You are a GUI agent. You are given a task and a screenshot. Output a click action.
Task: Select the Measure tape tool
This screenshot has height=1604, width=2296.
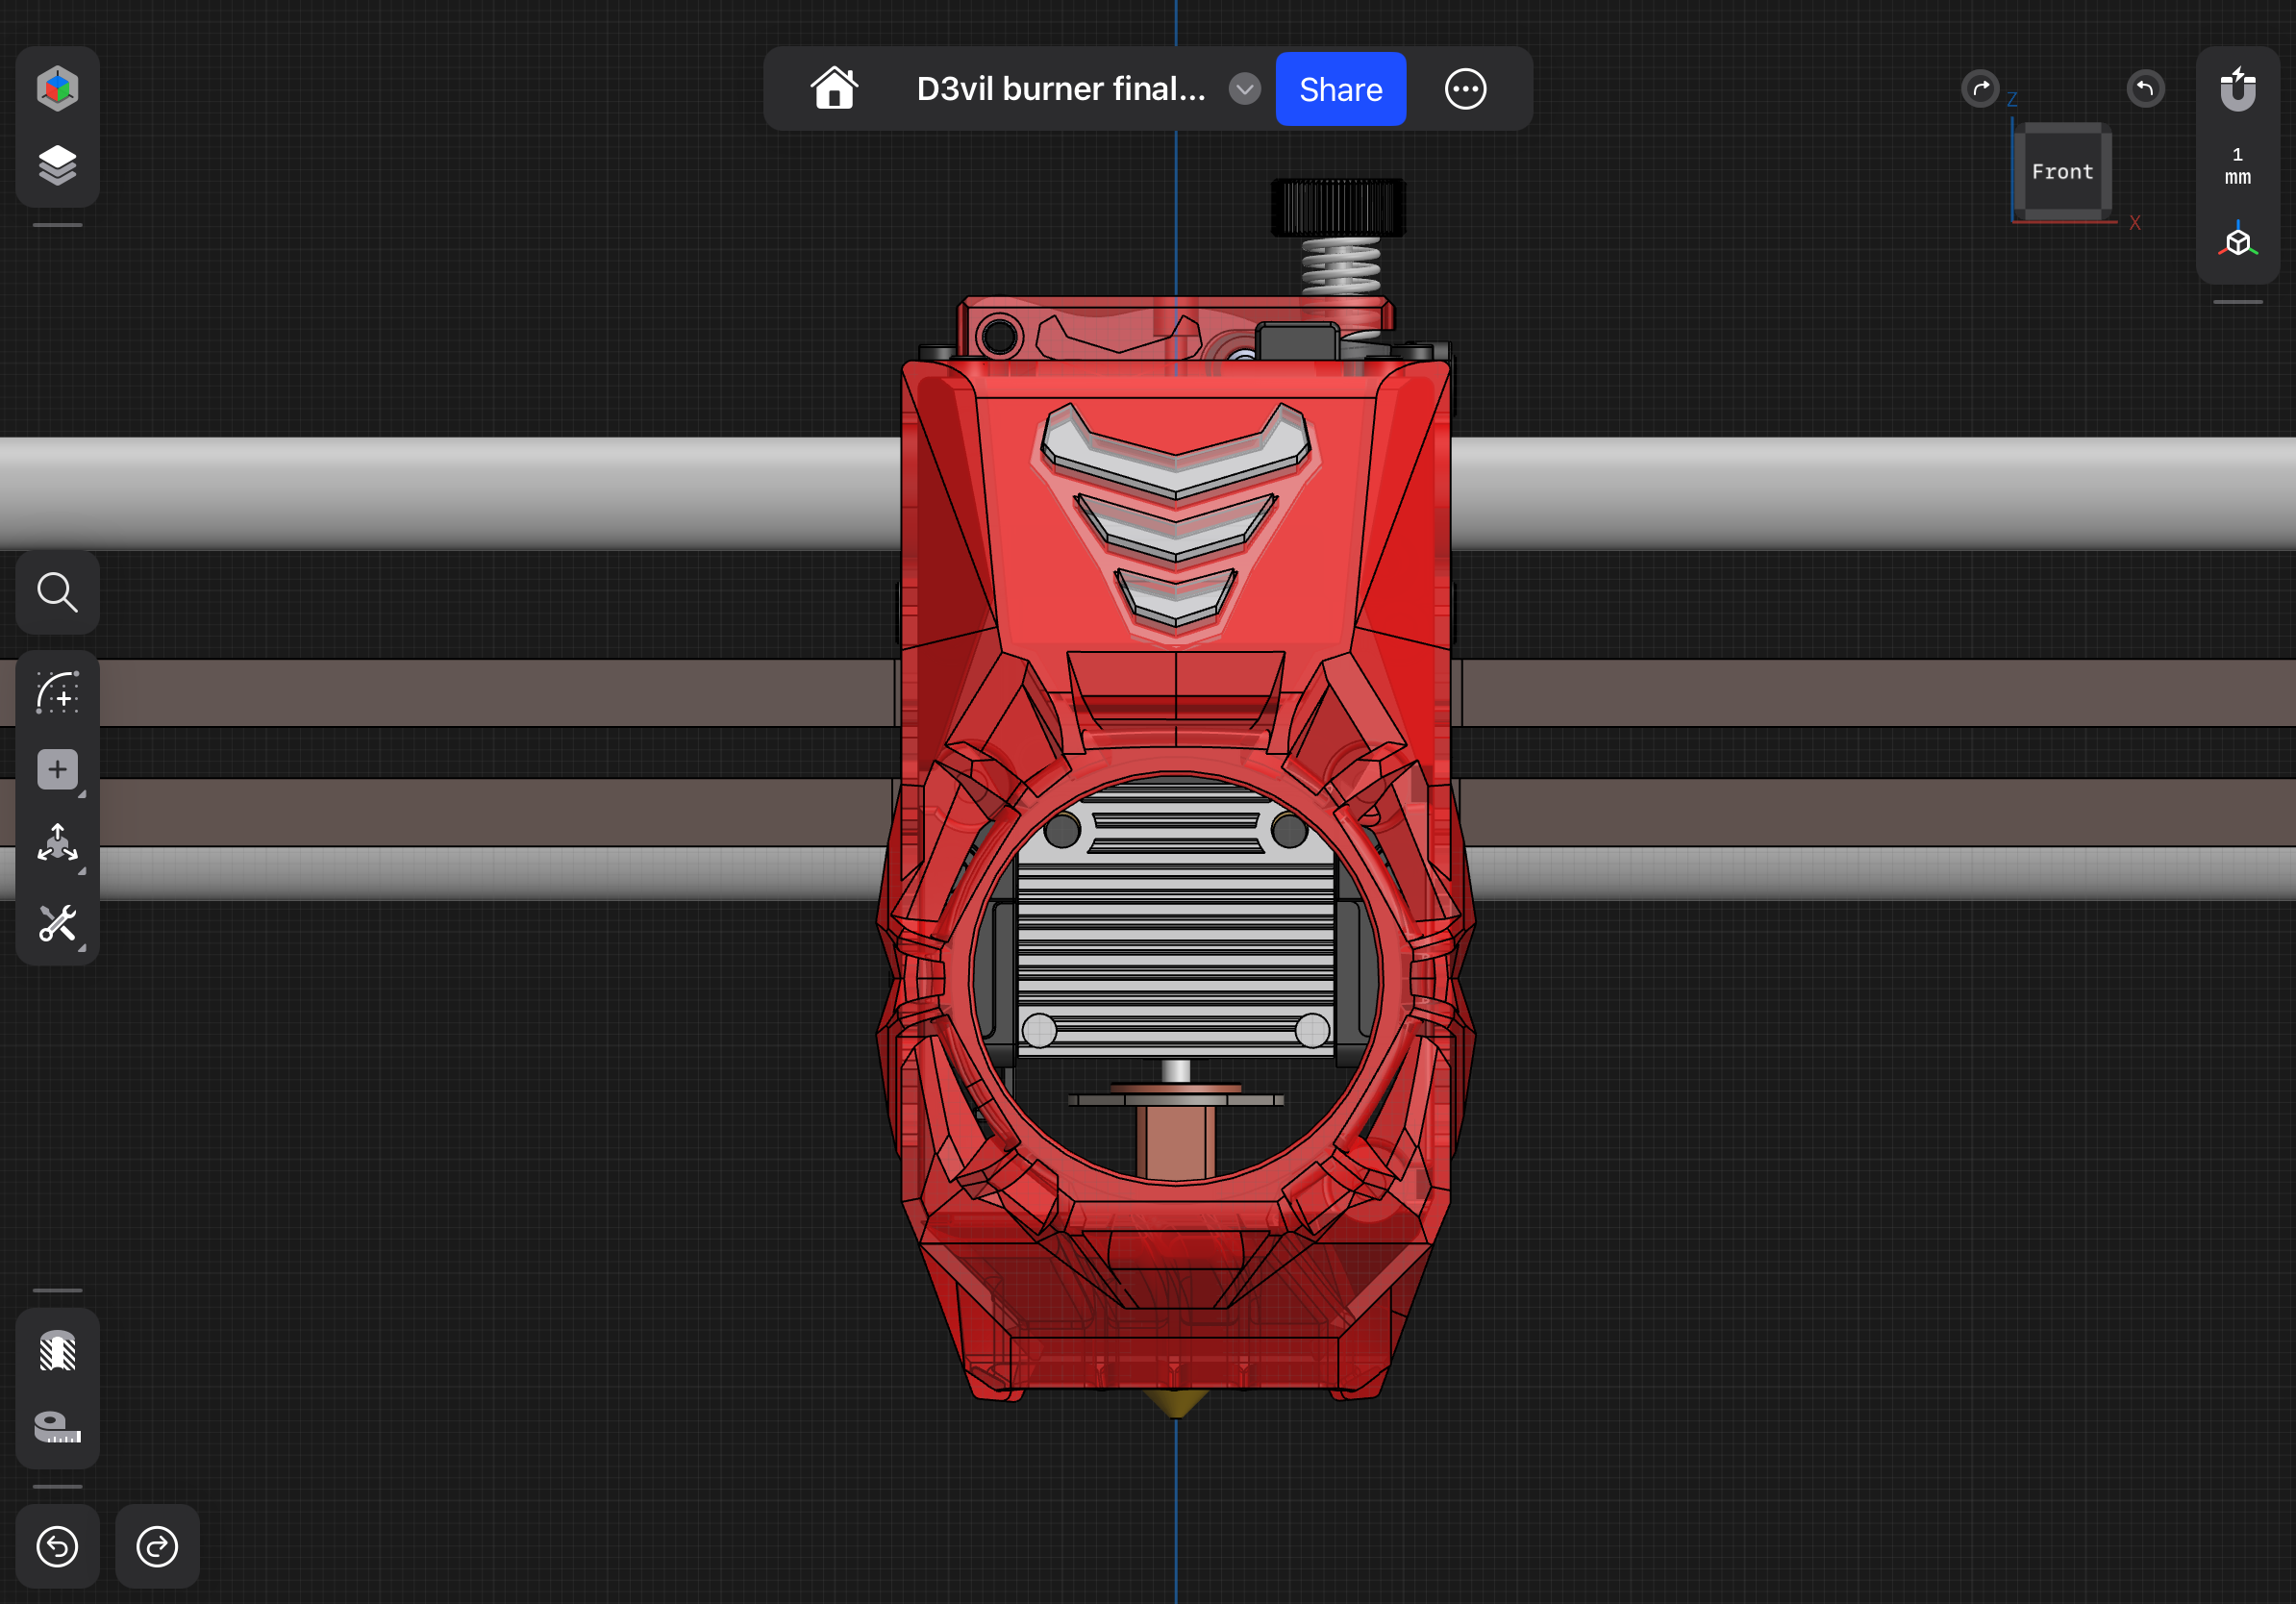57,1427
